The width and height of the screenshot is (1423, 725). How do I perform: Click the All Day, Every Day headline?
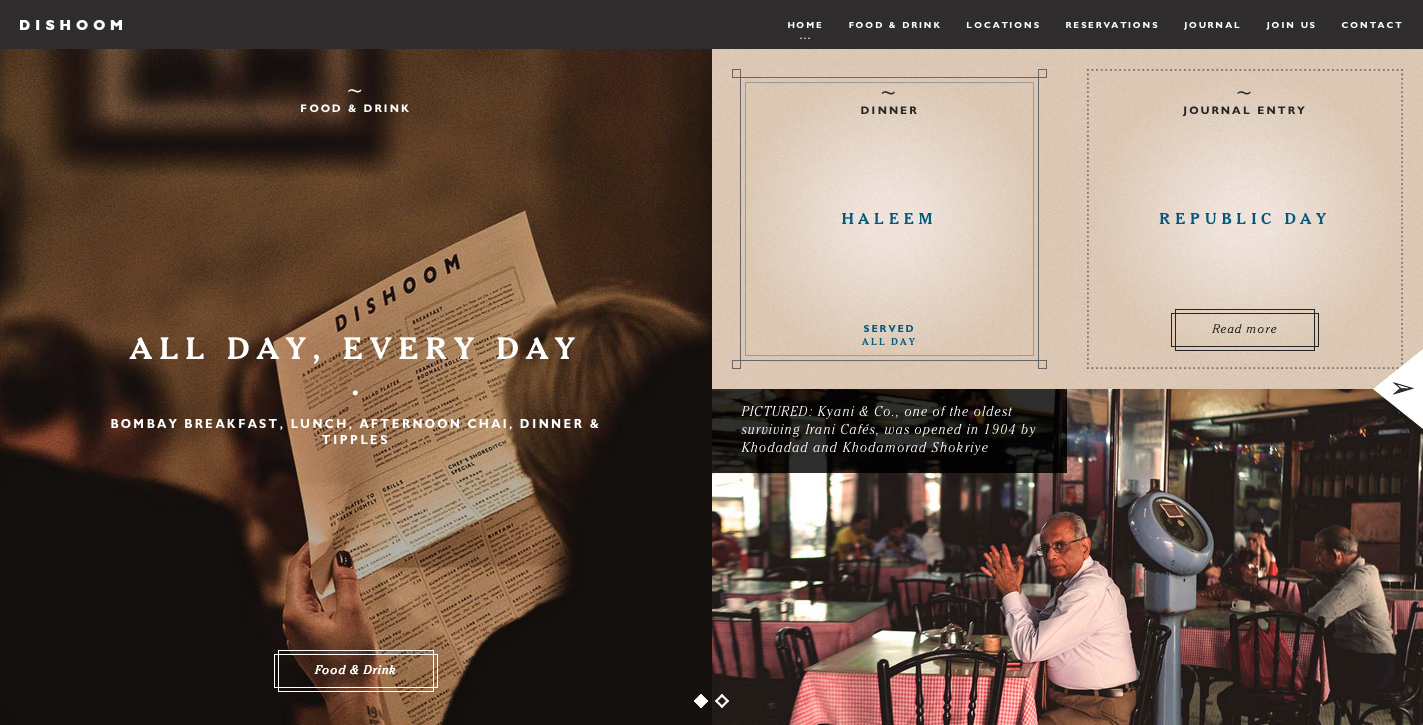pos(355,349)
